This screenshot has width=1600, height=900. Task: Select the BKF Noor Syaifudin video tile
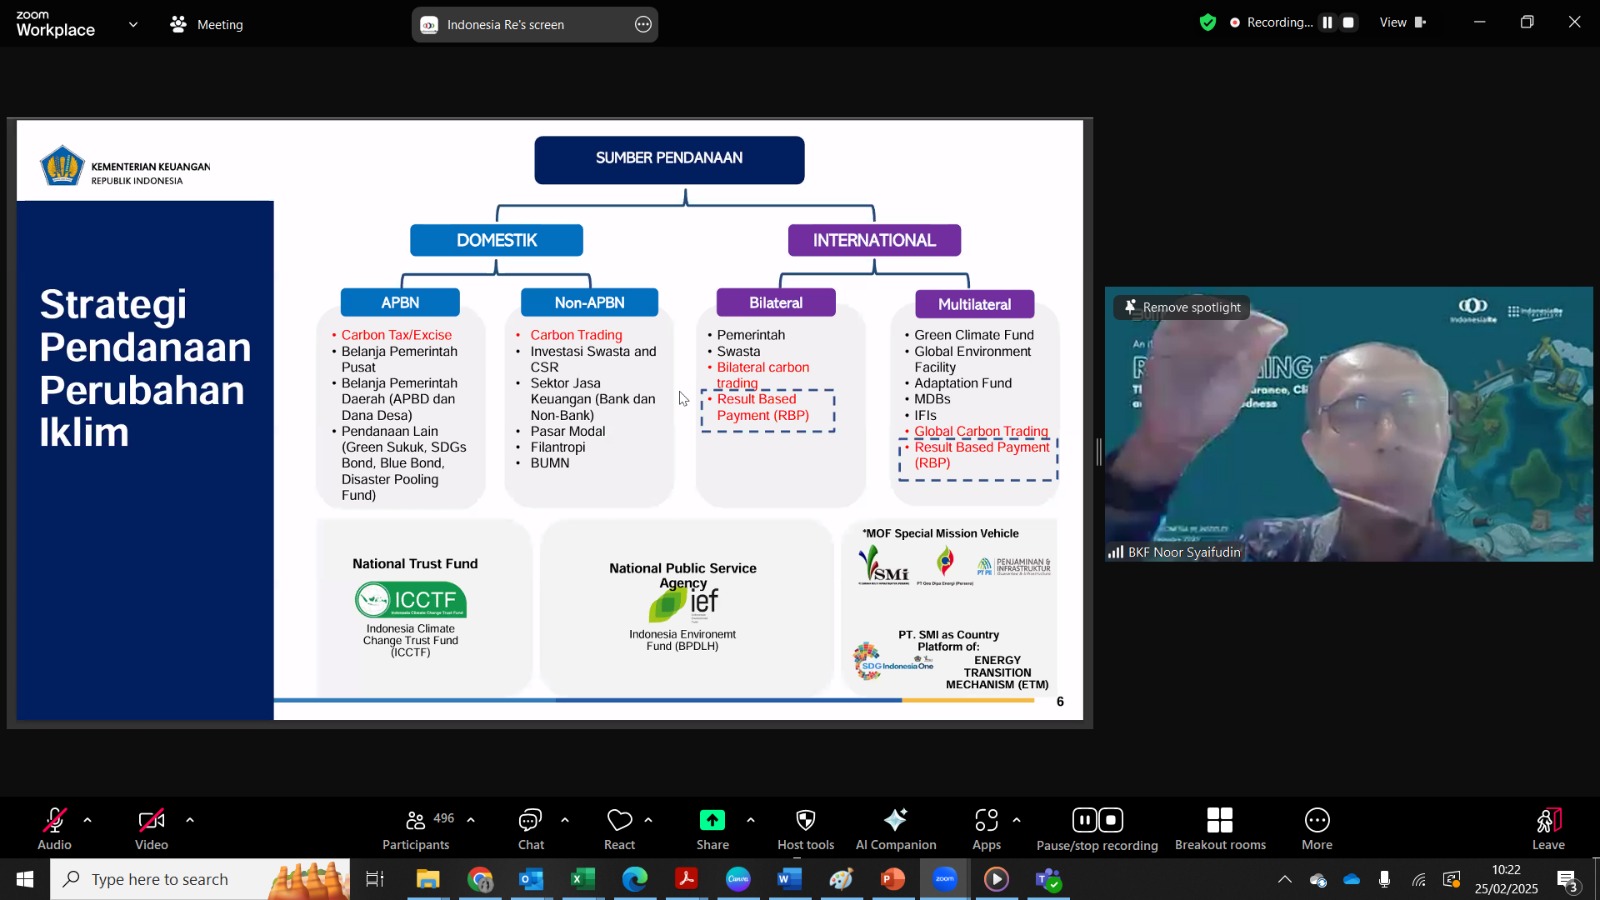pos(1349,424)
